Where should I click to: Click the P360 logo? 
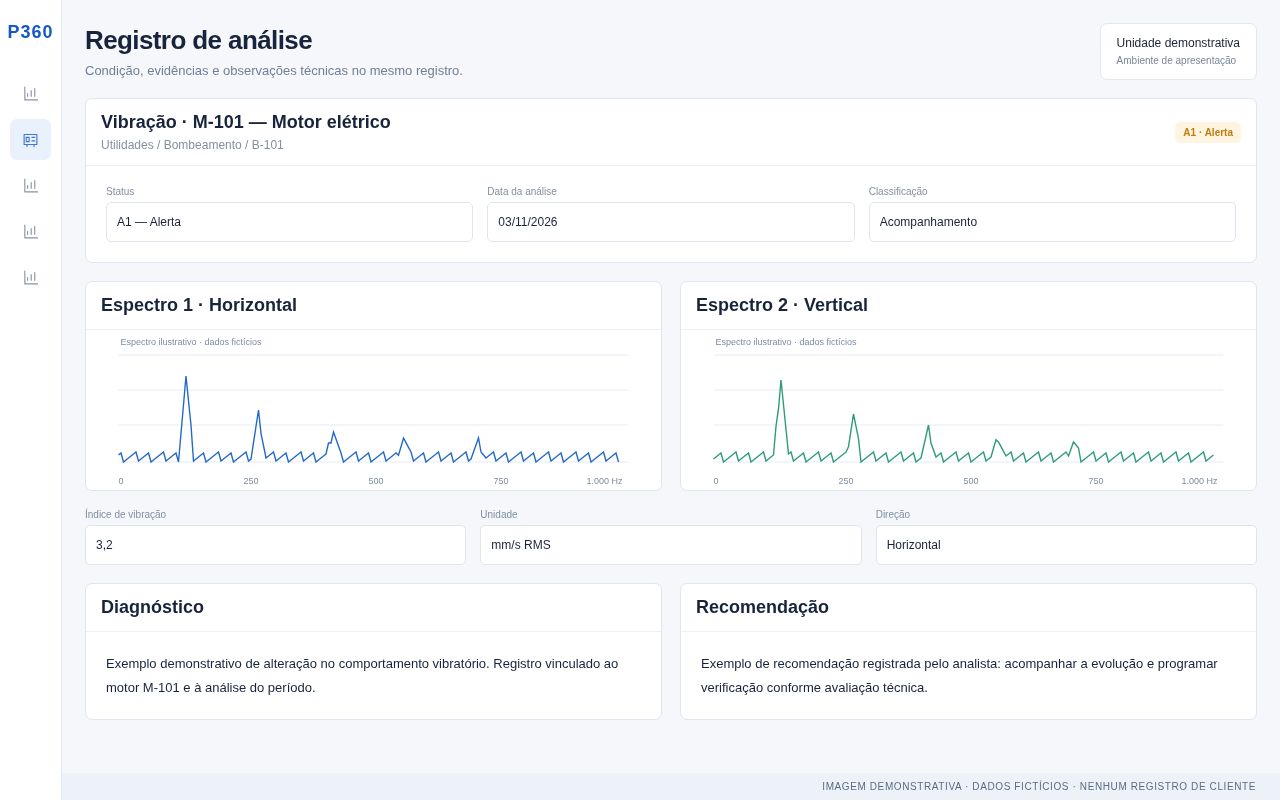pyautogui.click(x=30, y=32)
